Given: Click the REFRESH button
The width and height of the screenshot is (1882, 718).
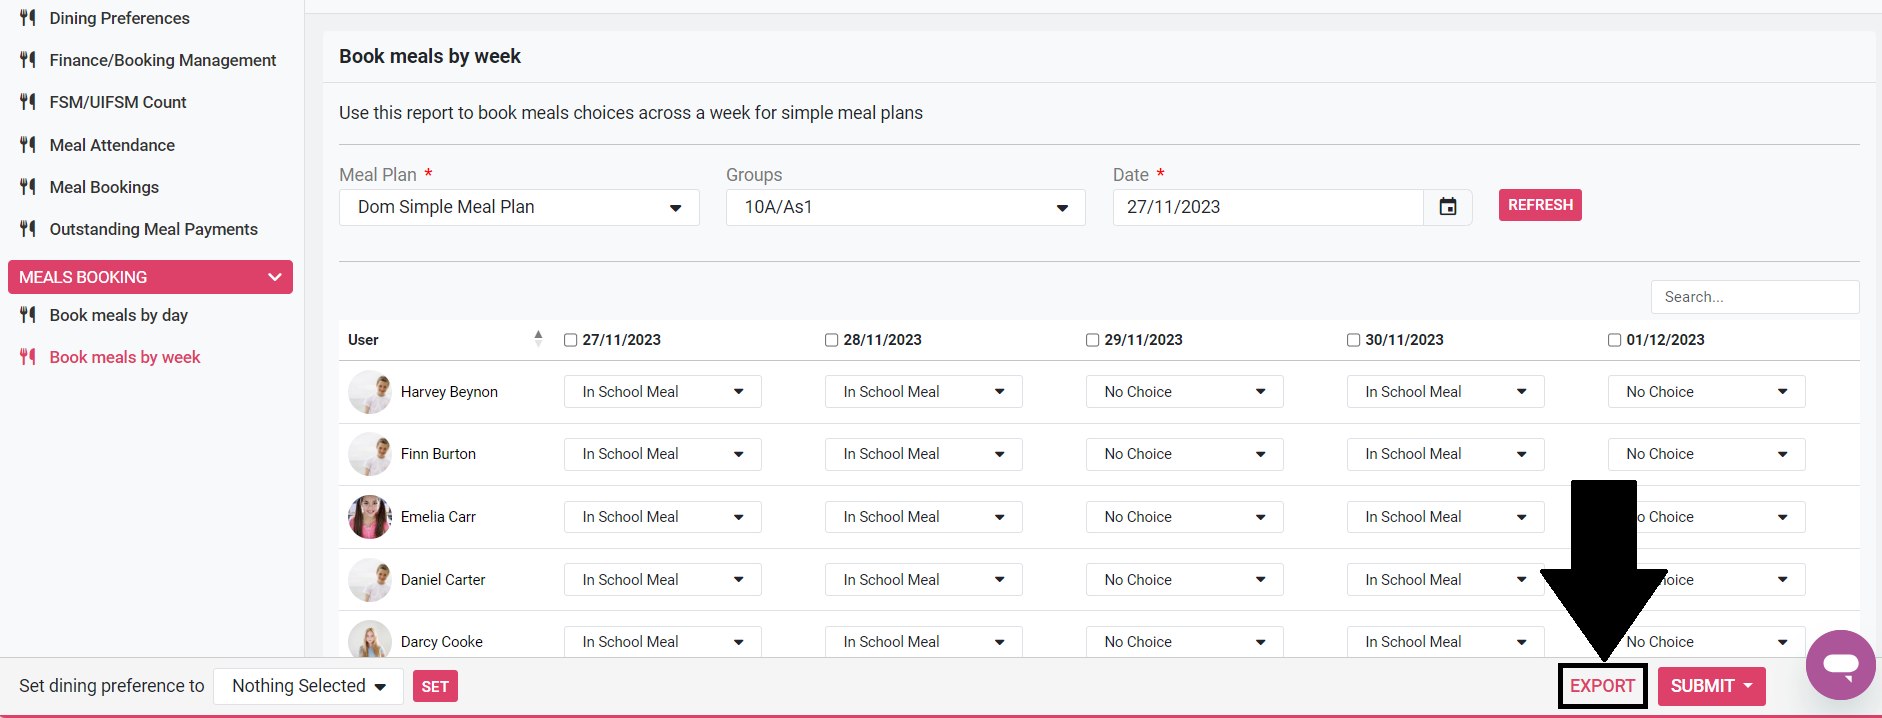Looking at the screenshot, I should tap(1539, 205).
